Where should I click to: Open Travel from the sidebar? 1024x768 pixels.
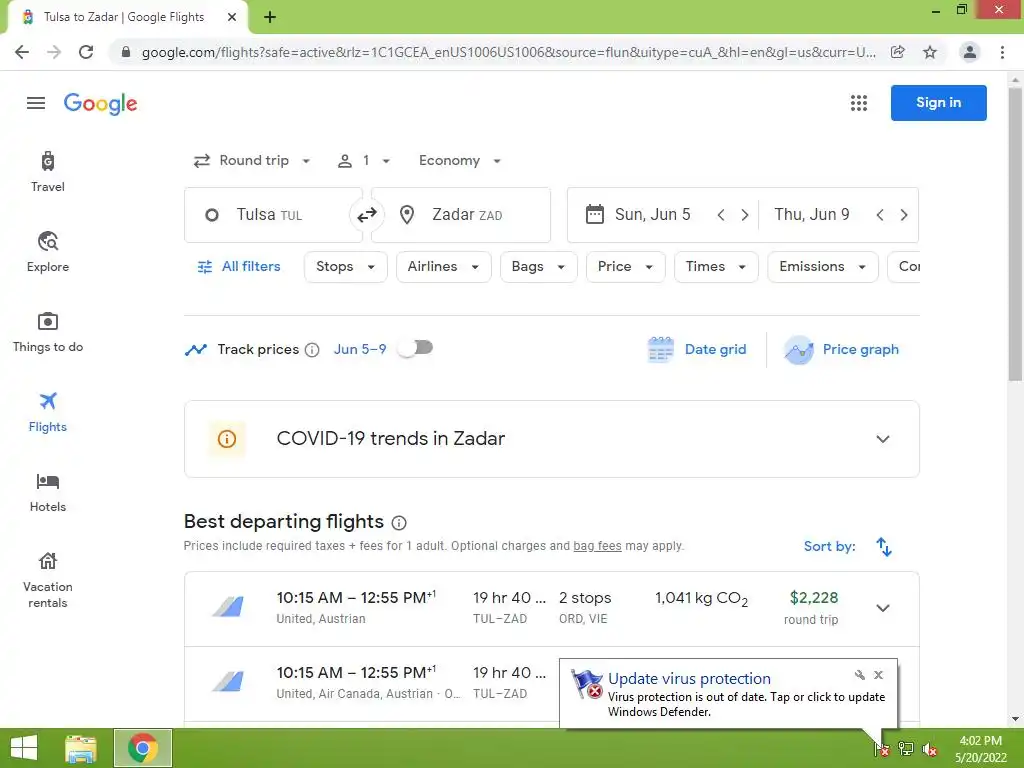48,172
